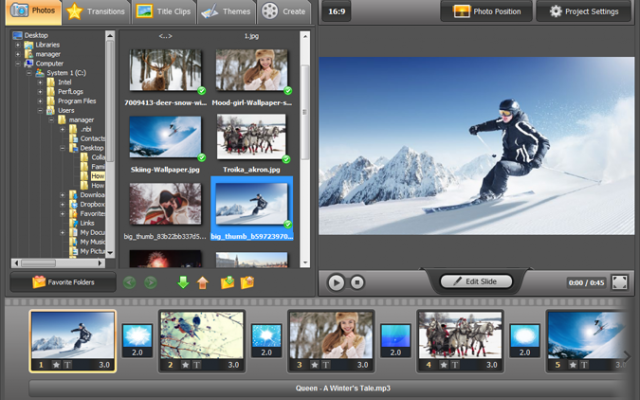Click orange up arrow to remove photo
640x400 pixels.
(x=202, y=282)
